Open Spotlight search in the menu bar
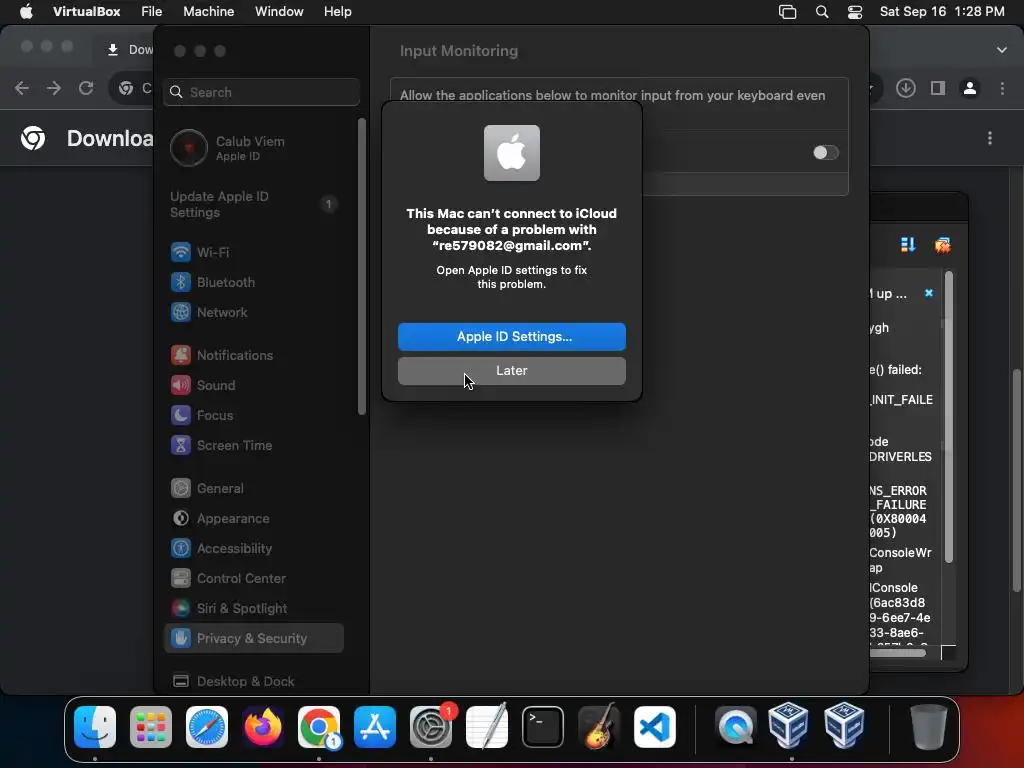 pos(822,12)
